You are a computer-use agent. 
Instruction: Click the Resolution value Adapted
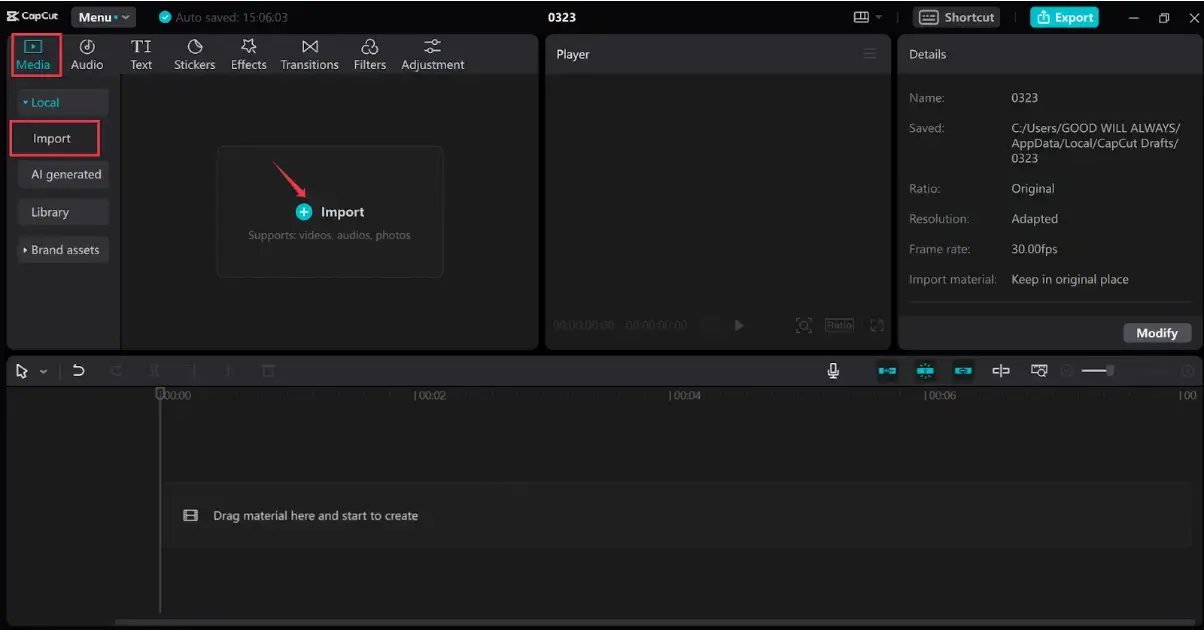[x=1034, y=219]
